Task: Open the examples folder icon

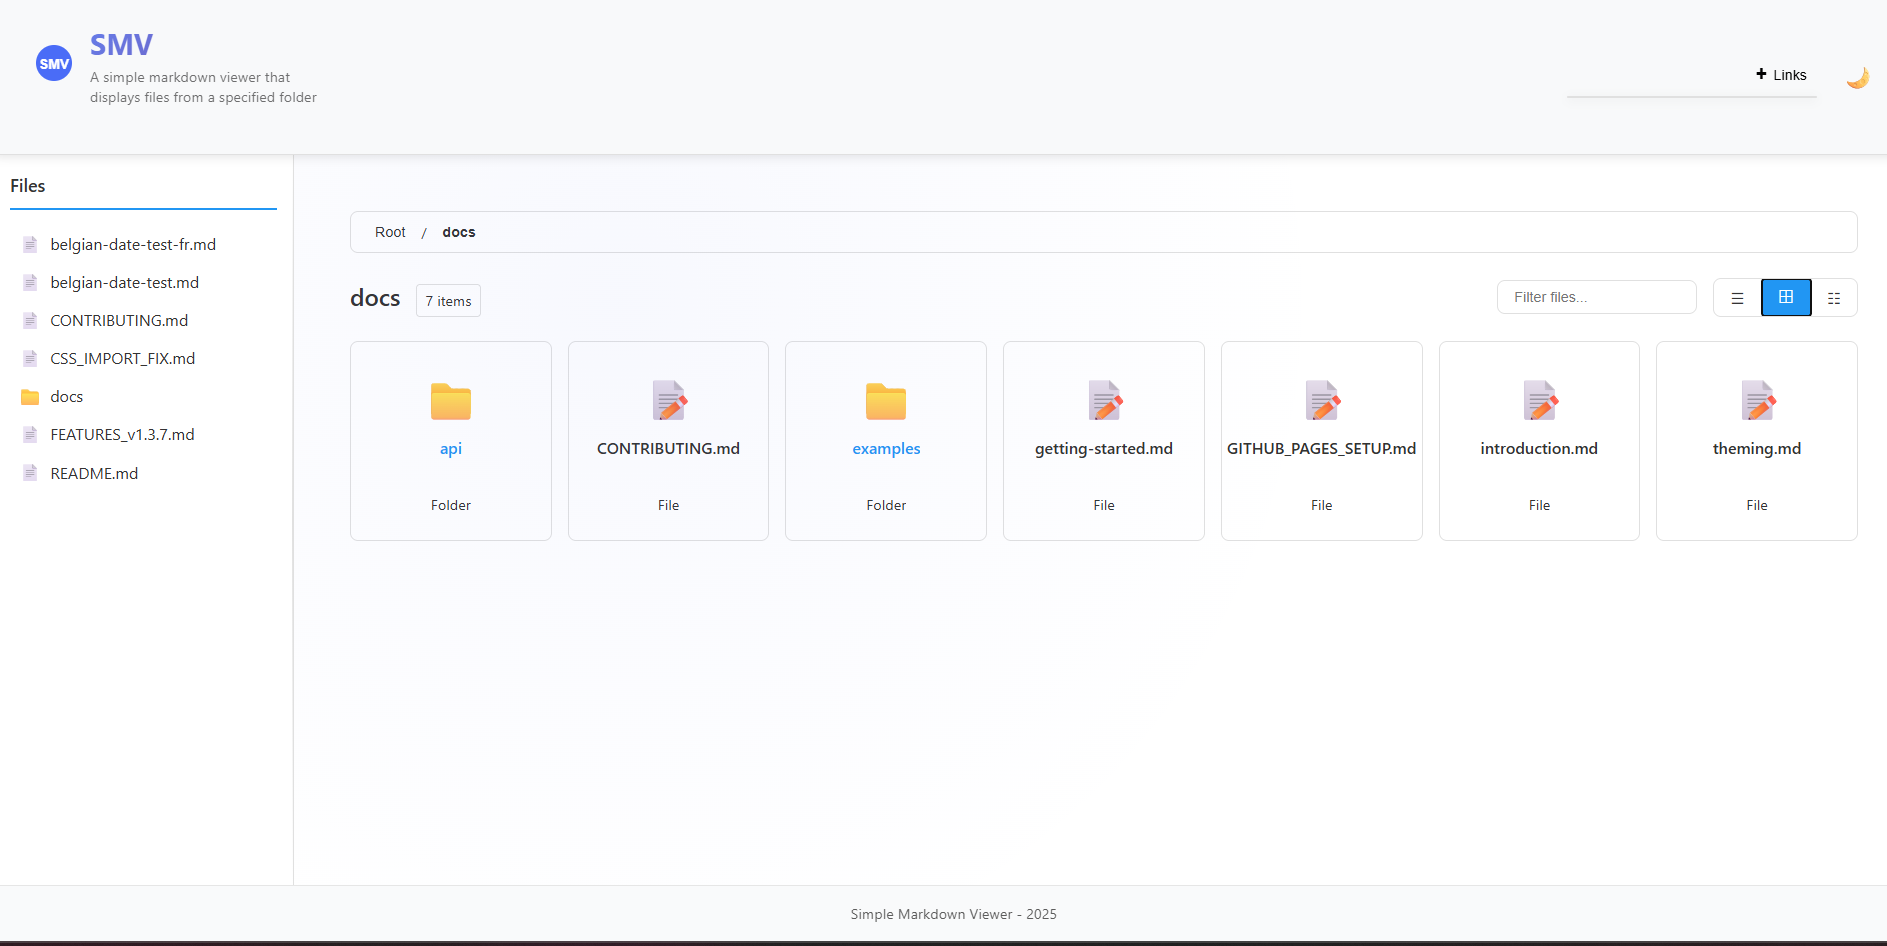Action: (886, 402)
